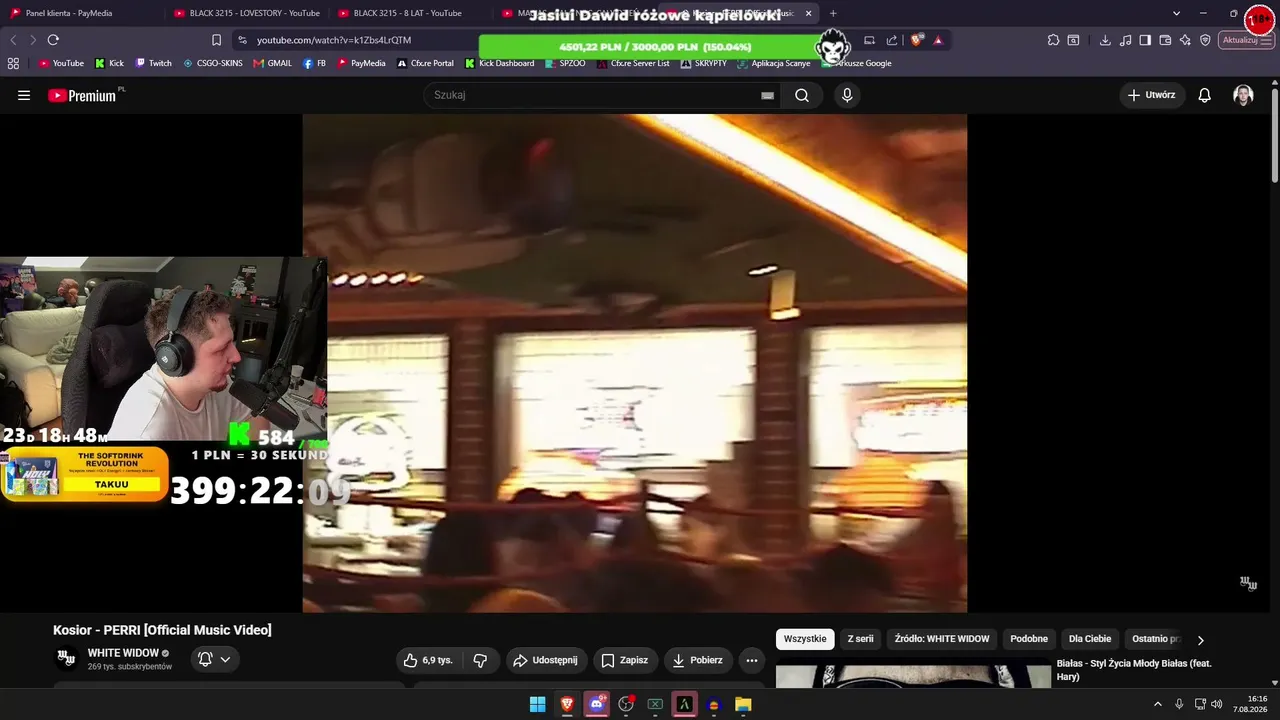Screen dimensions: 1280x720
Task: Open a new browser tab
Action: click(x=833, y=13)
